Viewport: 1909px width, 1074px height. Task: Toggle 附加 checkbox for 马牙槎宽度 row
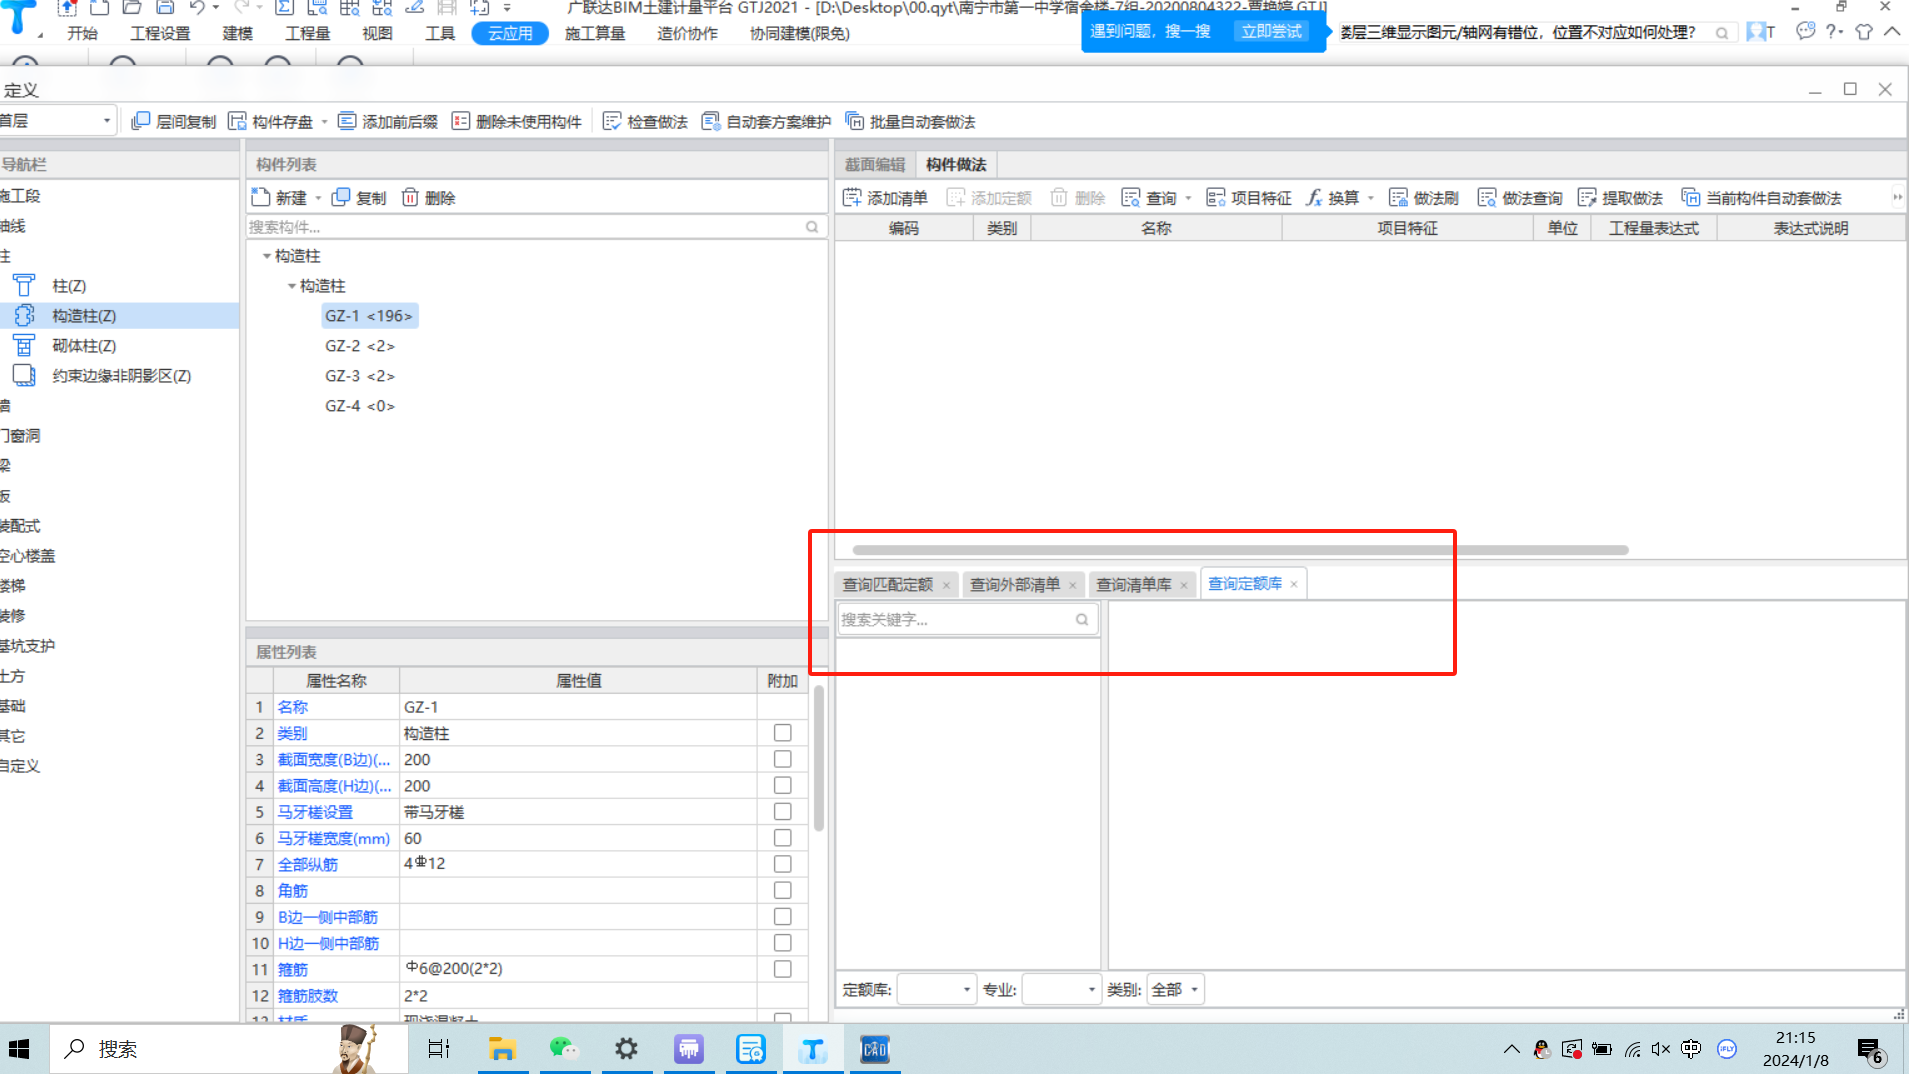pos(783,838)
